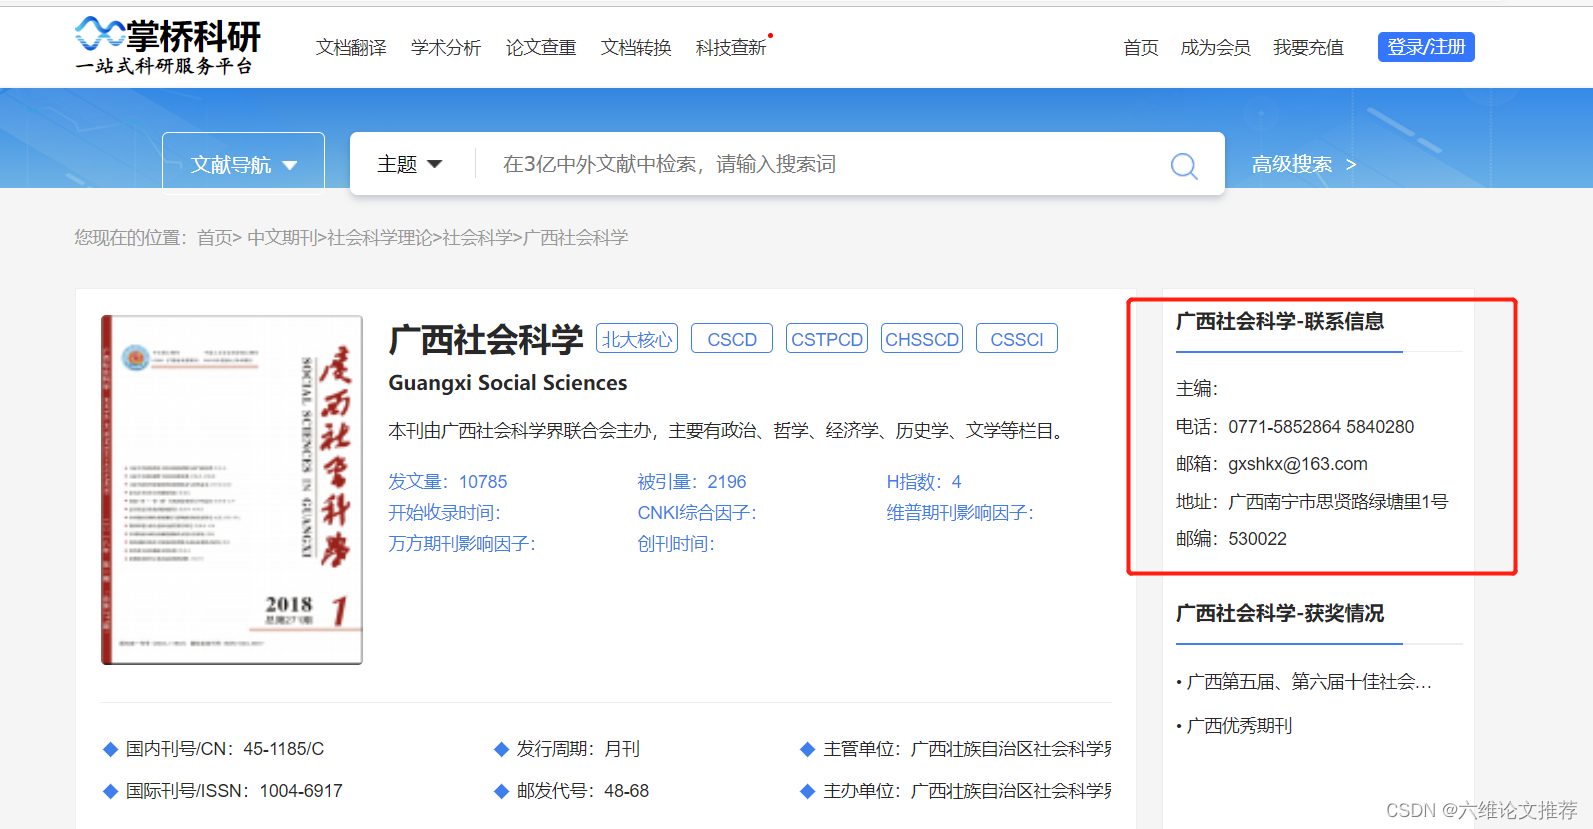
Task: Click postal code 530022
Action: point(1257,539)
